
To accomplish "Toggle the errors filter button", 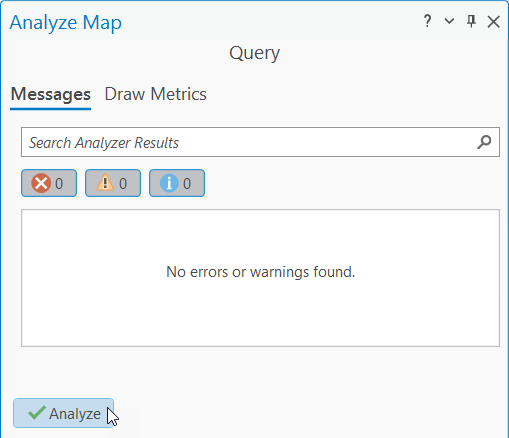I will point(49,183).
